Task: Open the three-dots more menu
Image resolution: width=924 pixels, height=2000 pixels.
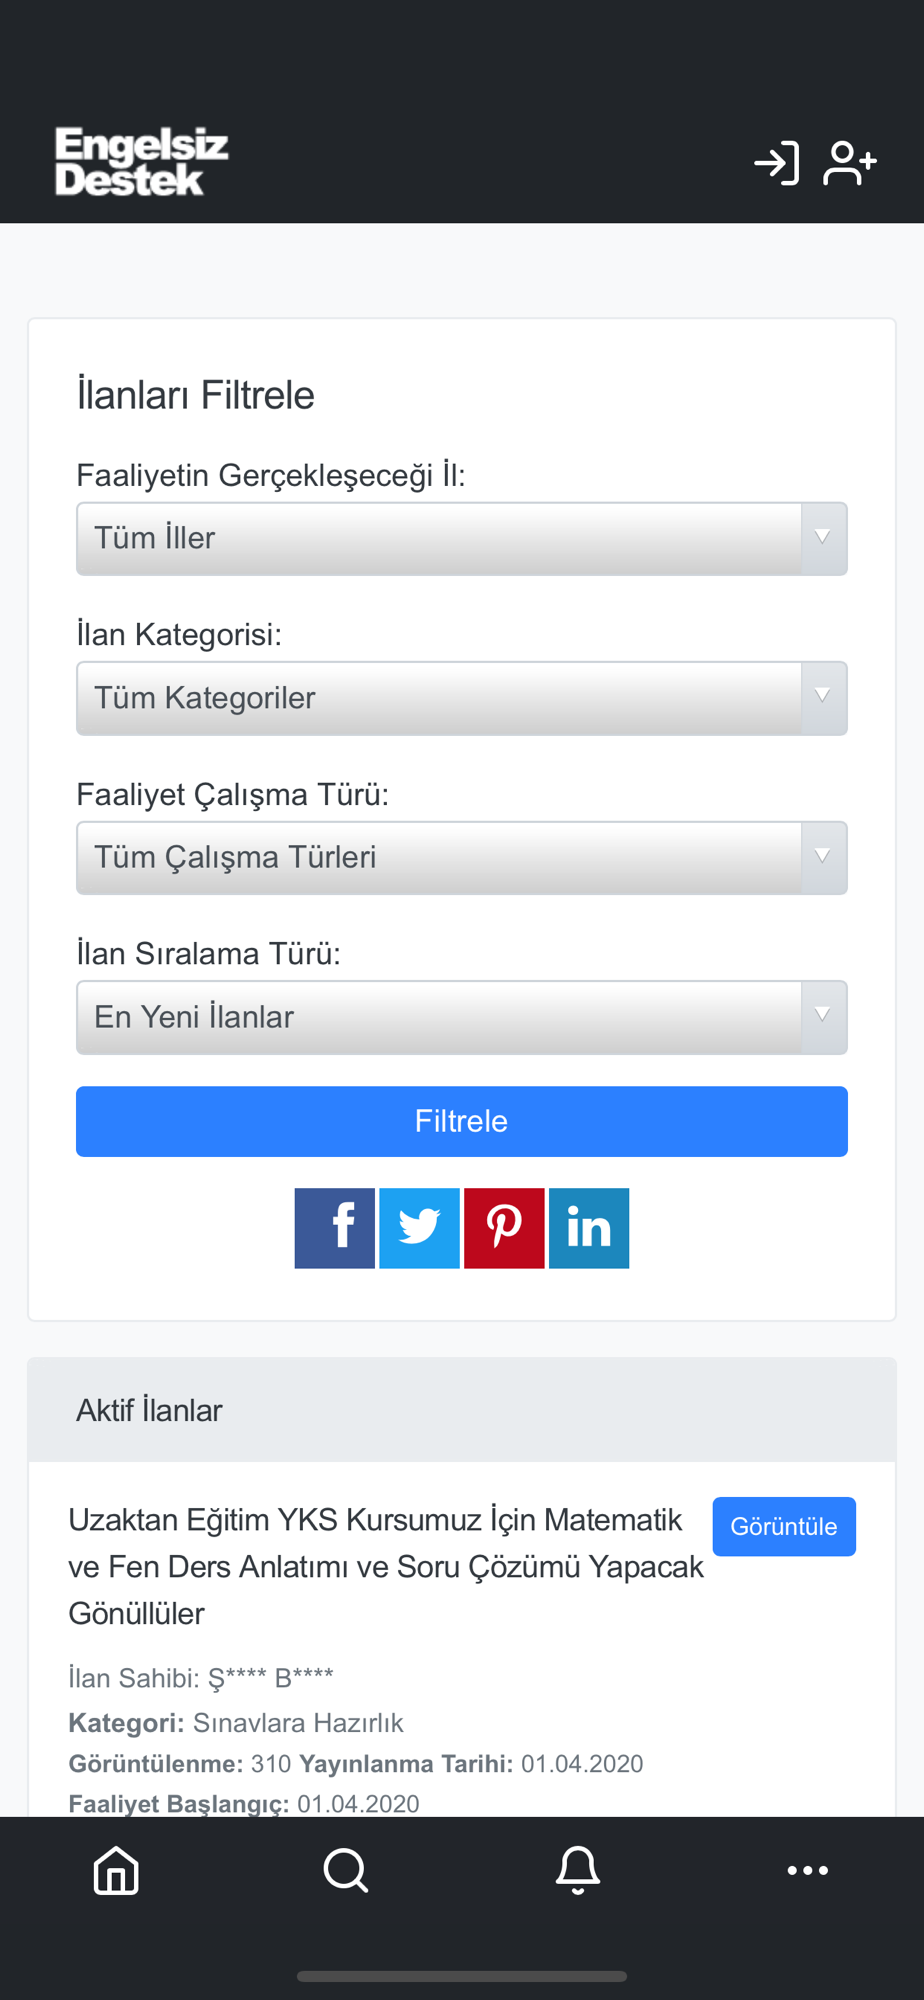Action: click(x=808, y=1870)
